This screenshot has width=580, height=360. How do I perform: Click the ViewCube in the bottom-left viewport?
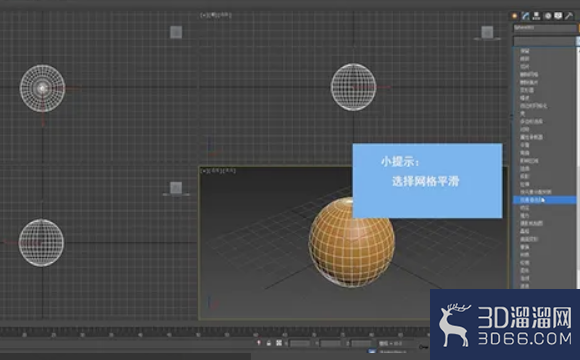(176, 188)
